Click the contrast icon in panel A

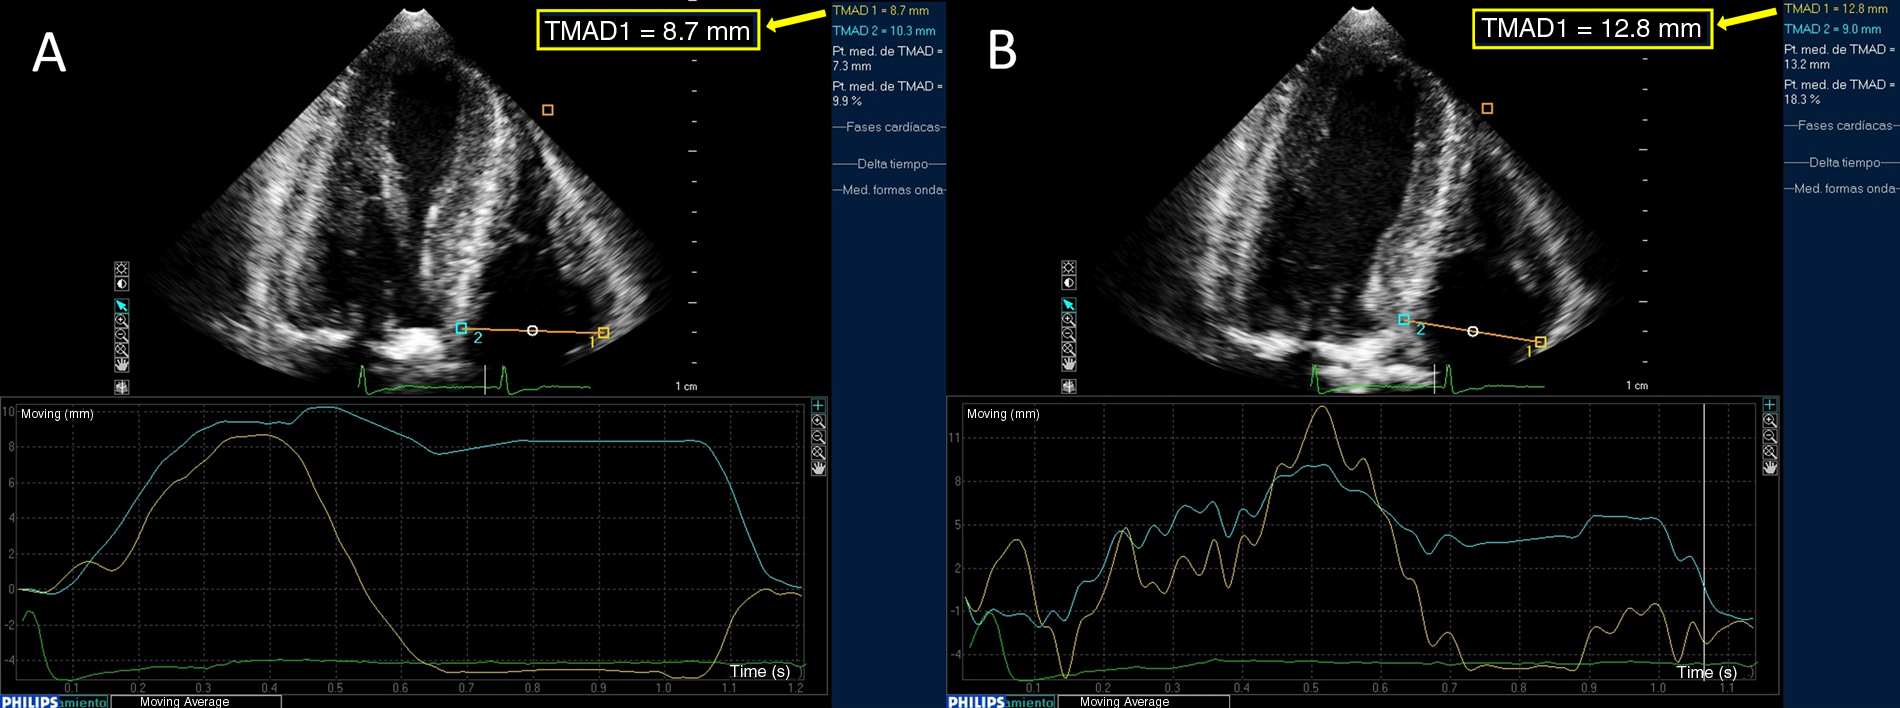[x=121, y=284]
